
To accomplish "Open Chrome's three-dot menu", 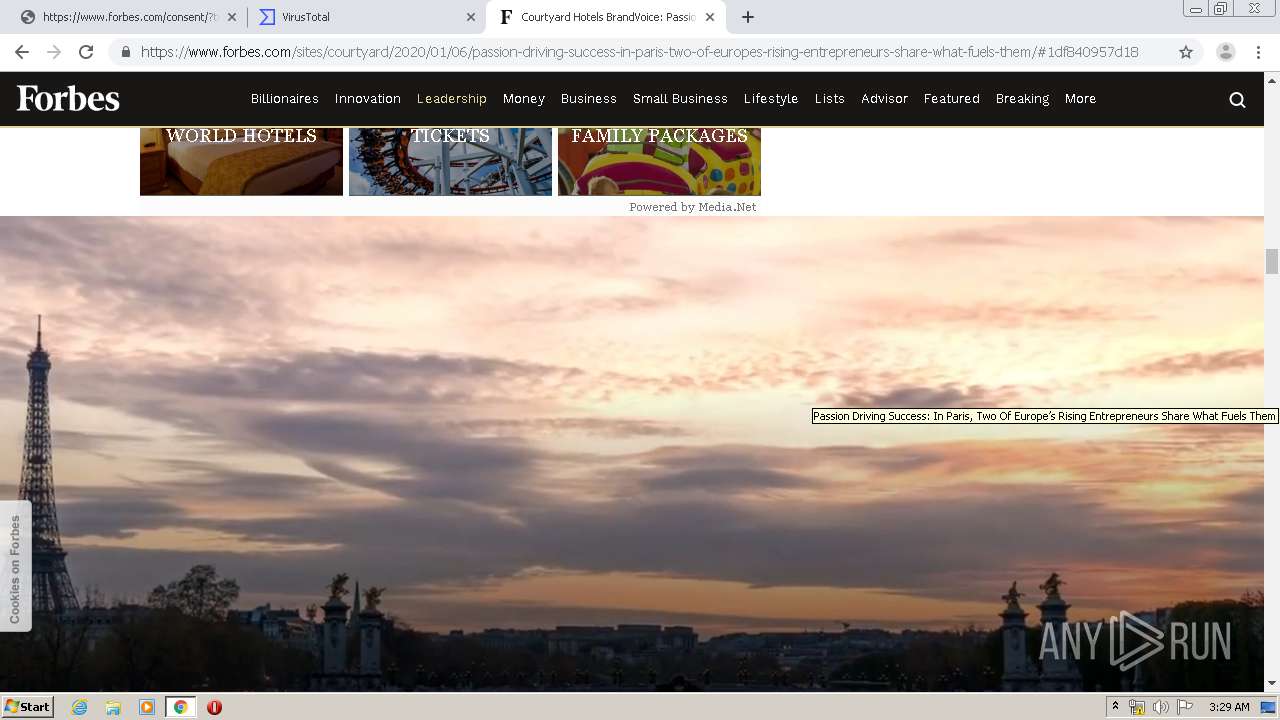I will [1258, 52].
